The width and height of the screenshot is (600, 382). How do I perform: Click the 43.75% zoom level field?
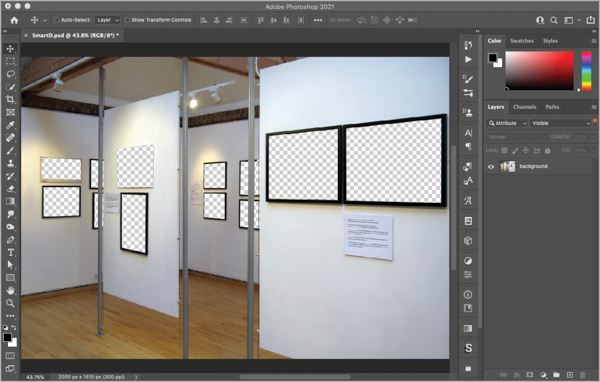tap(35, 377)
